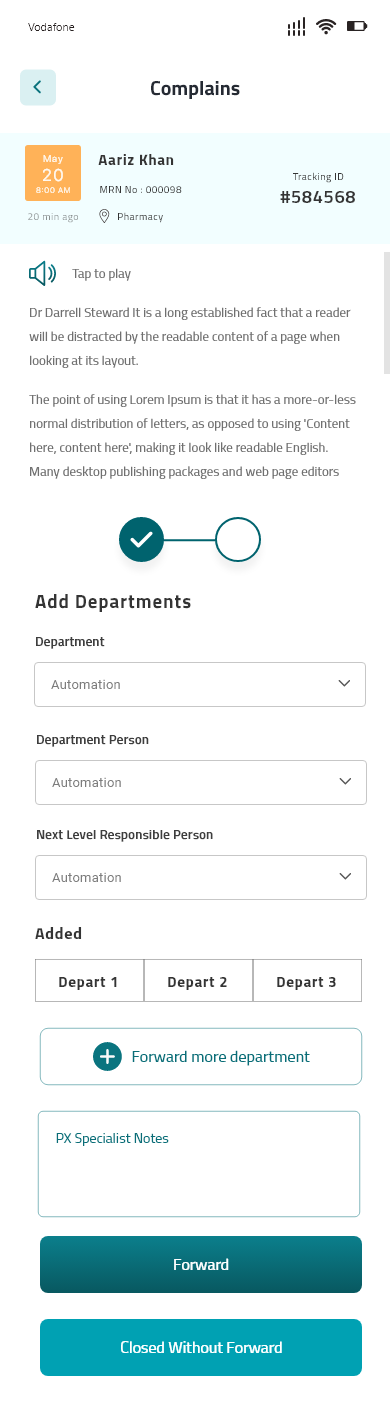Click Closed Without Forward button
390x1412 pixels.
click(201, 1347)
